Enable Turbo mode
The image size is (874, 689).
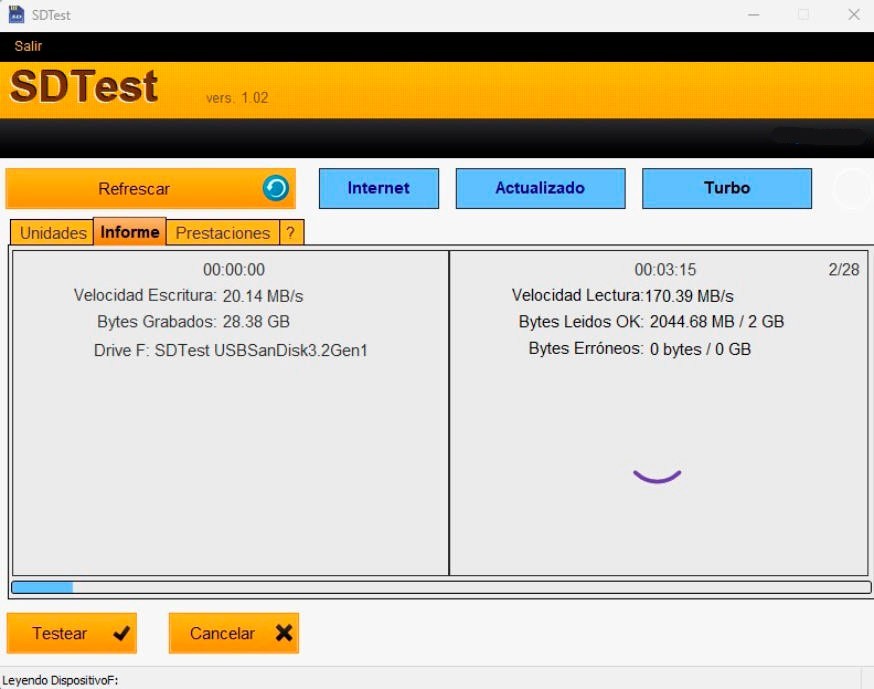click(727, 187)
